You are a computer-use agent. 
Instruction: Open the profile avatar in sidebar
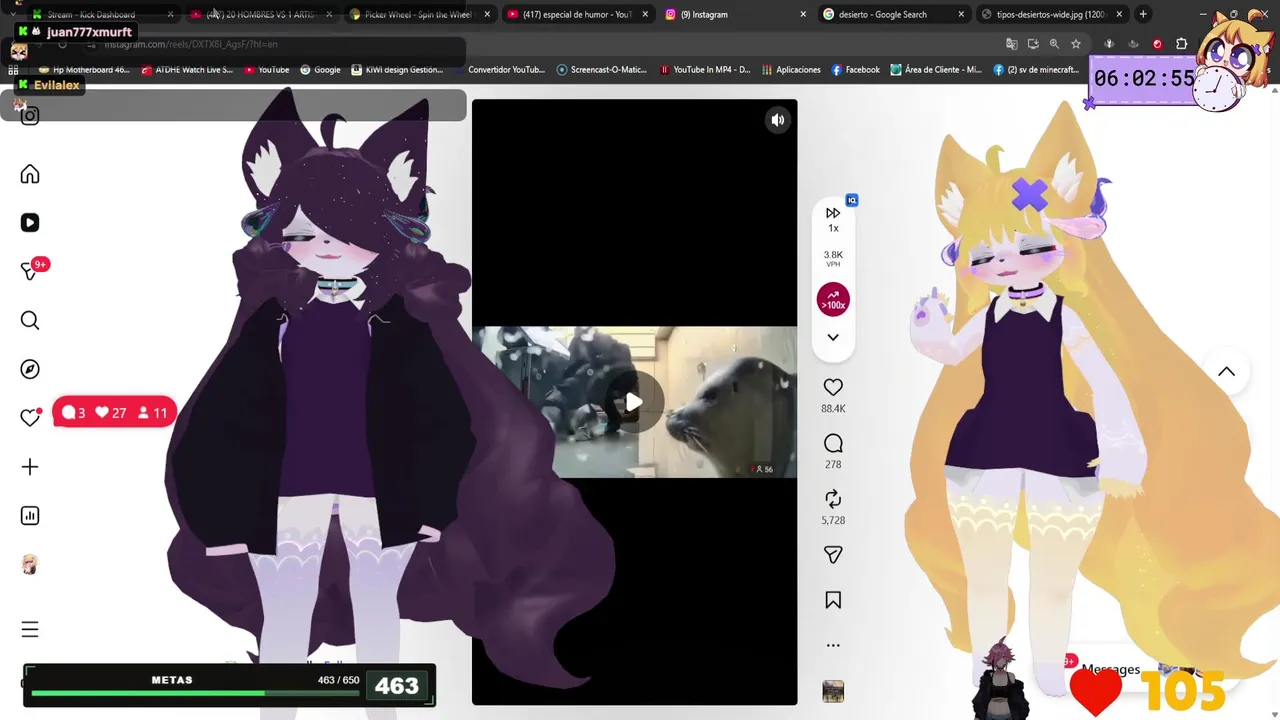point(30,565)
